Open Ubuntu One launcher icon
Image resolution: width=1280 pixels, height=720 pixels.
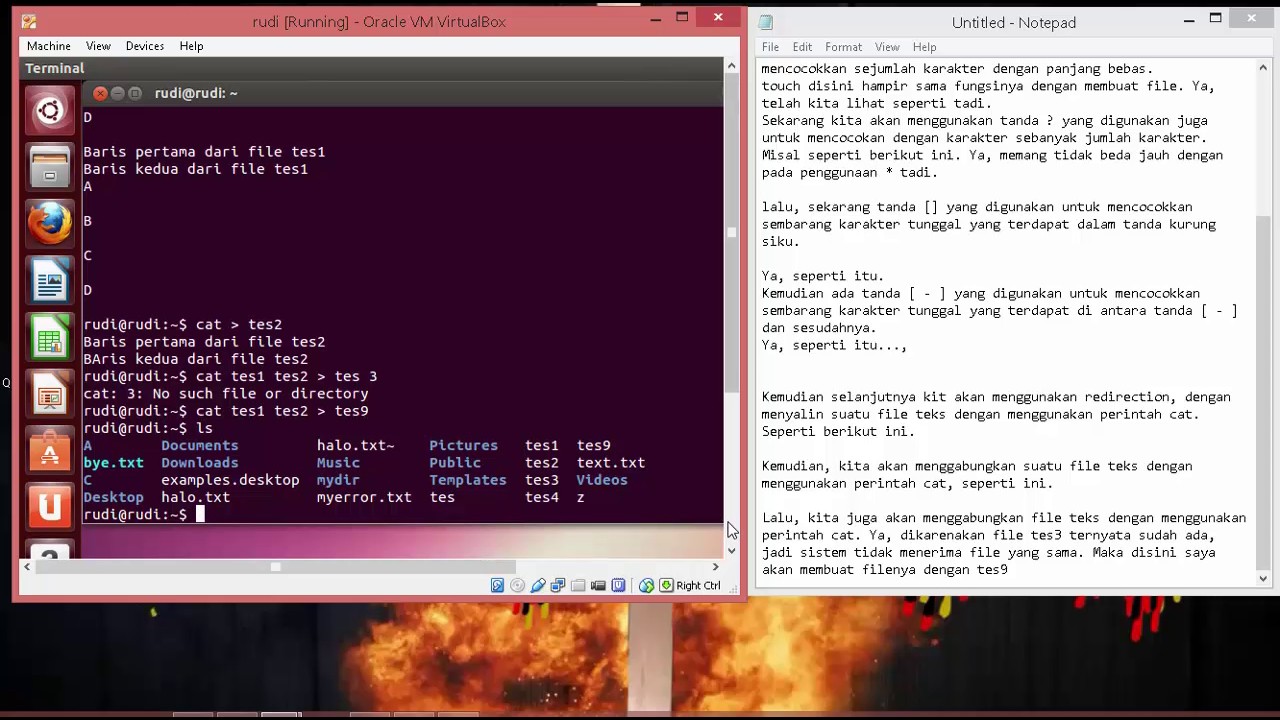pos(50,508)
